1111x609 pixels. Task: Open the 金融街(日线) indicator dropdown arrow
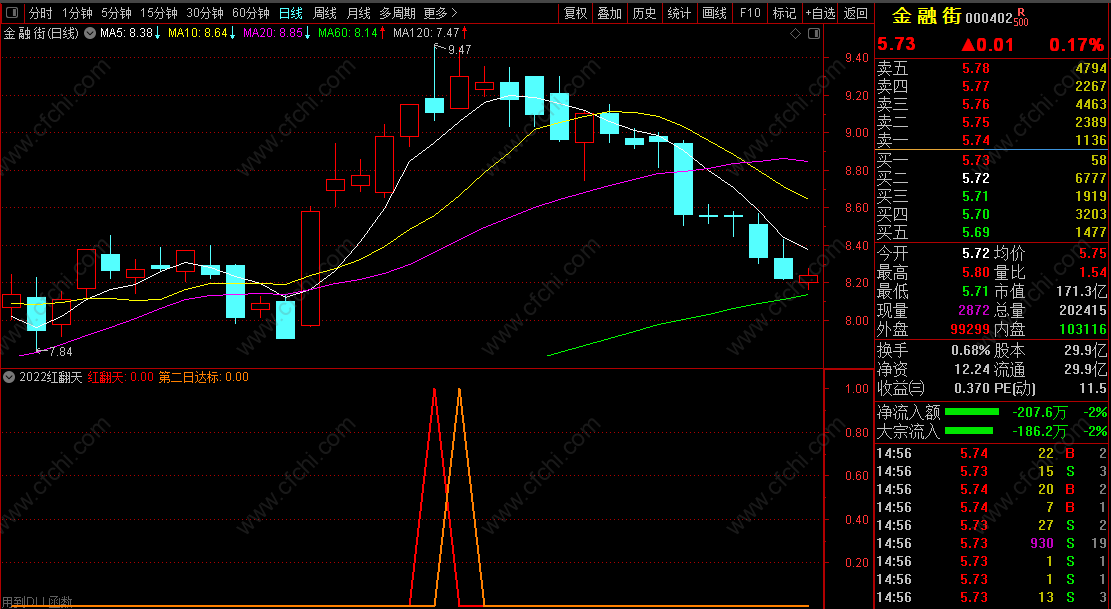coord(89,33)
